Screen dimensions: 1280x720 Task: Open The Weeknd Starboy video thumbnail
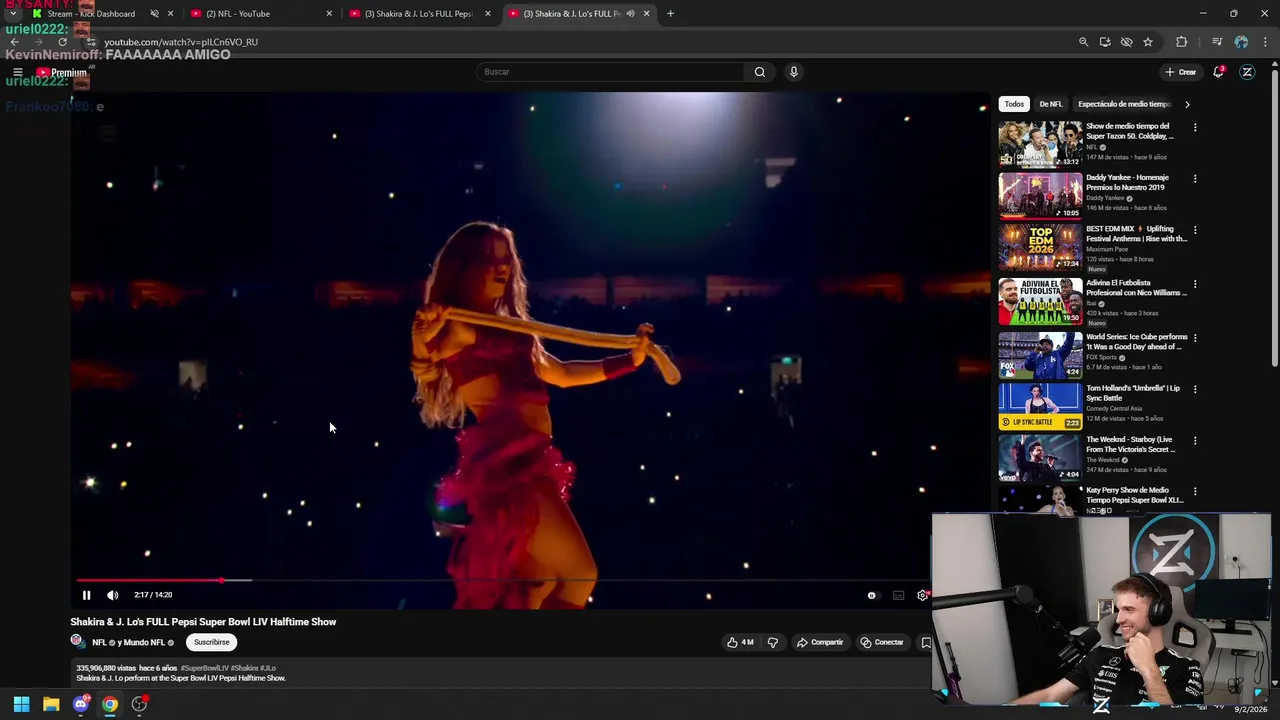pos(1040,457)
